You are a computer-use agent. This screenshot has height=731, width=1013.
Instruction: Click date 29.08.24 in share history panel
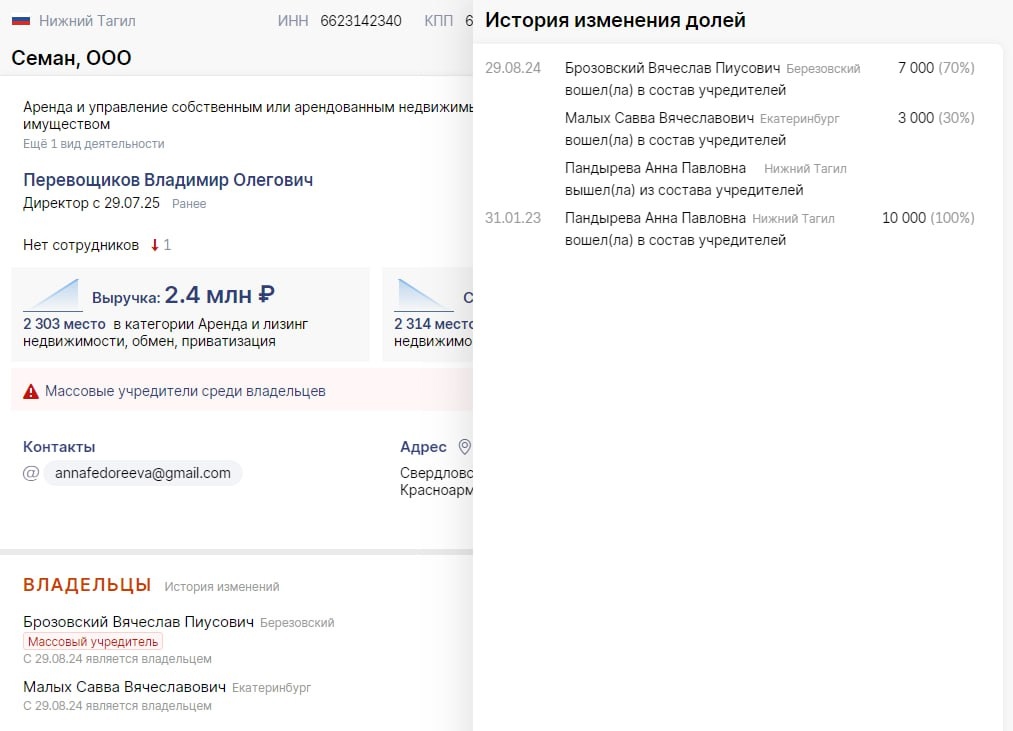tap(514, 68)
